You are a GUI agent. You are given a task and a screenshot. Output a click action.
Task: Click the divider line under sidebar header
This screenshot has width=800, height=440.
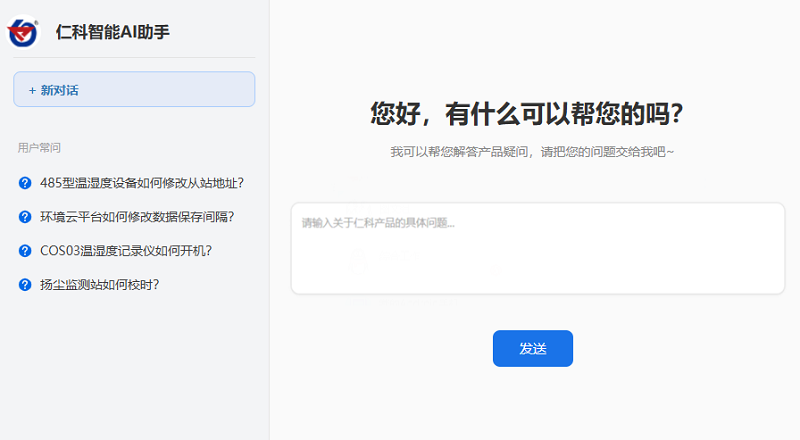134,58
